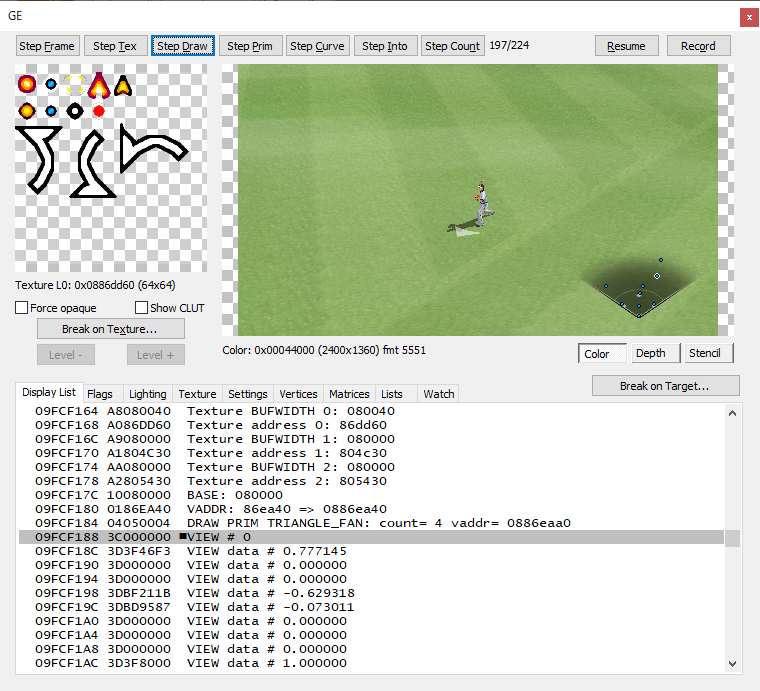Select row 'VIEW data # -0.073011'
Viewport: 760px width, 691px height.
tap(371, 607)
